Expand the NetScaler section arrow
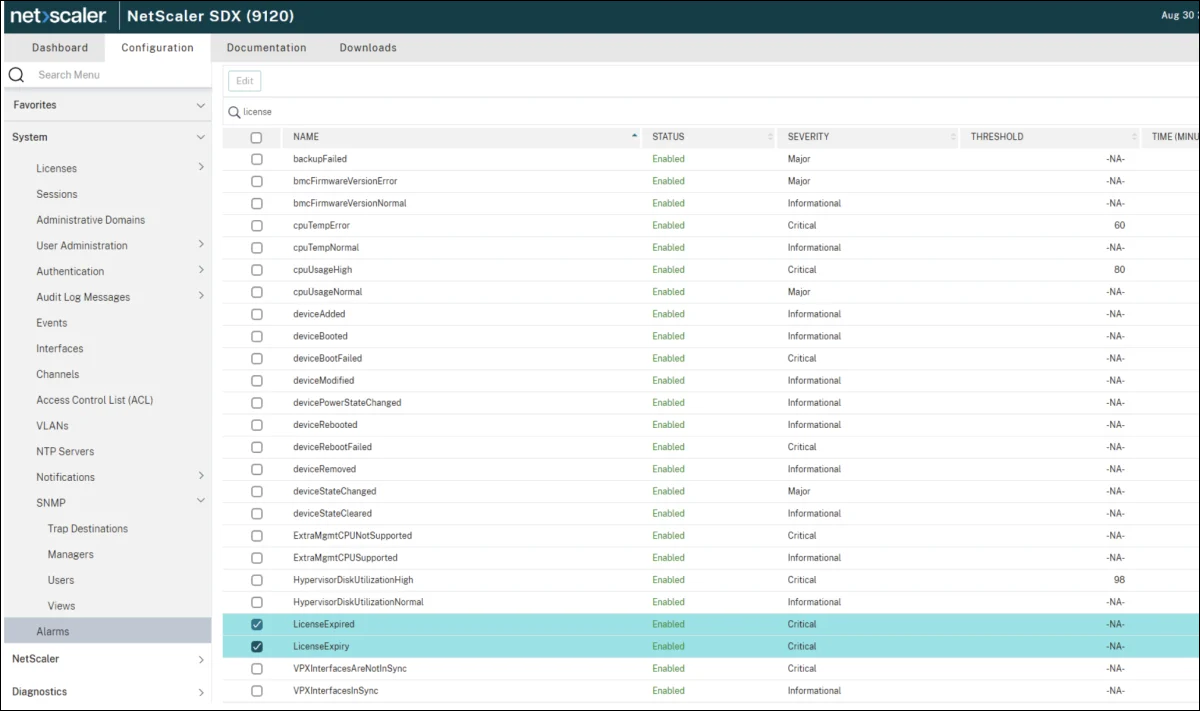The image size is (1200, 711). coord(201,660)
